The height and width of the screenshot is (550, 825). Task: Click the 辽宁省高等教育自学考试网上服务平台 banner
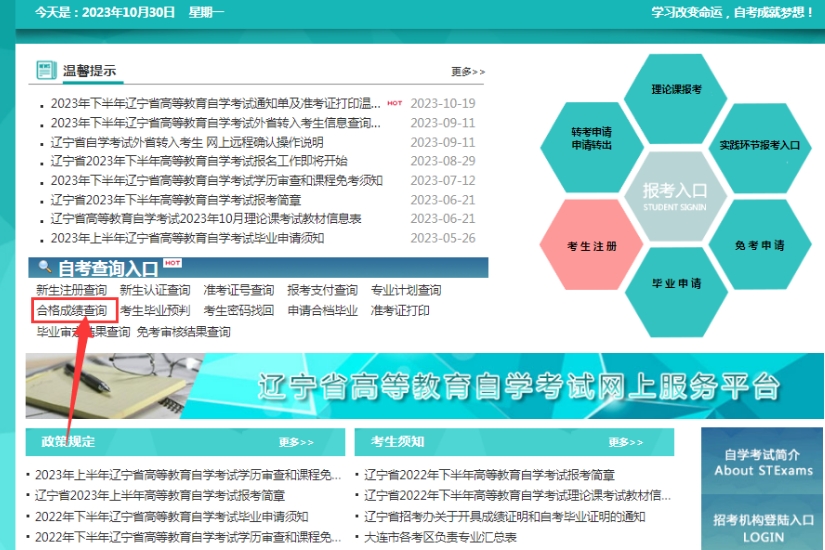click(x=424, y=386)
